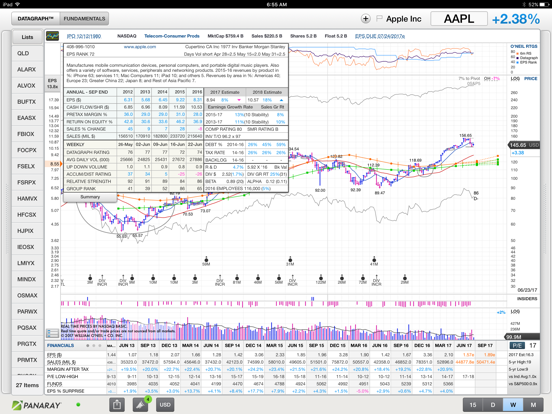
Task: Collapse the Summary tab of the info panel
Action: point(90,197)
